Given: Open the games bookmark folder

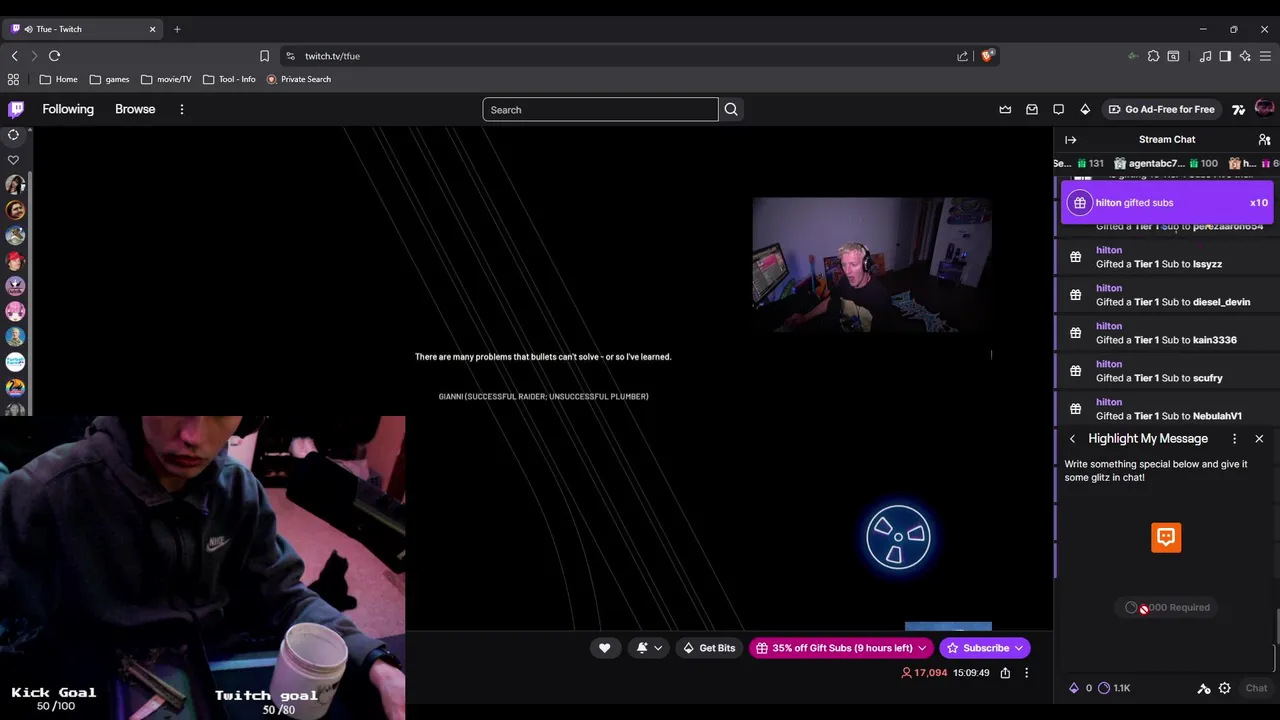Looking at the screenshot, I should [x=109, y=79].
